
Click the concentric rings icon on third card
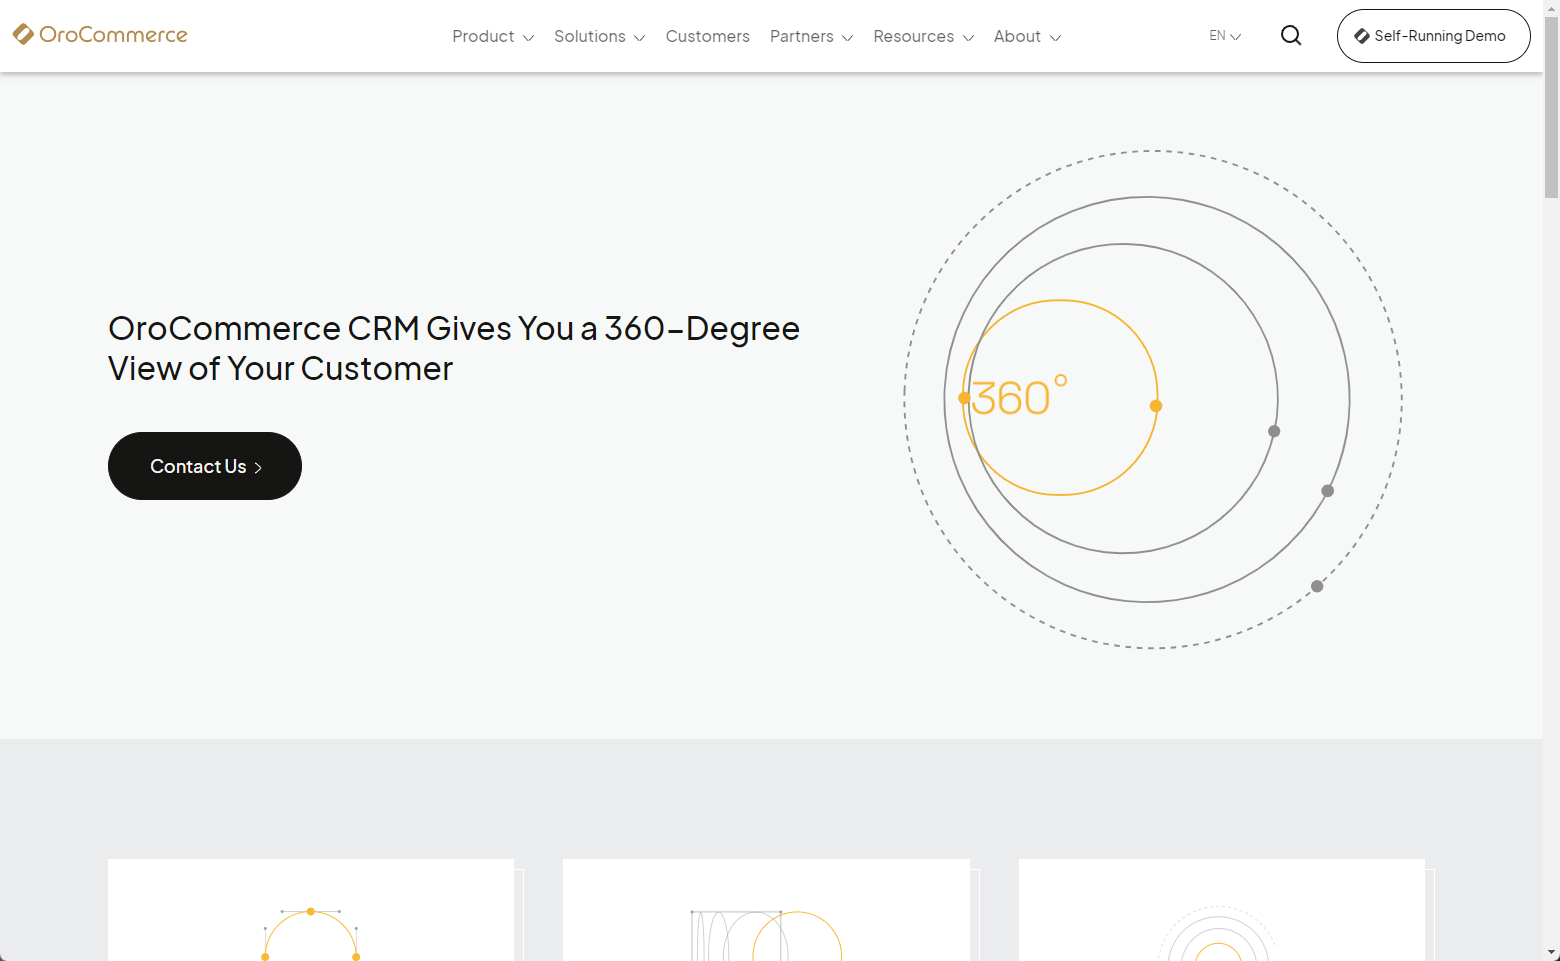click(x=1218, y=936)
